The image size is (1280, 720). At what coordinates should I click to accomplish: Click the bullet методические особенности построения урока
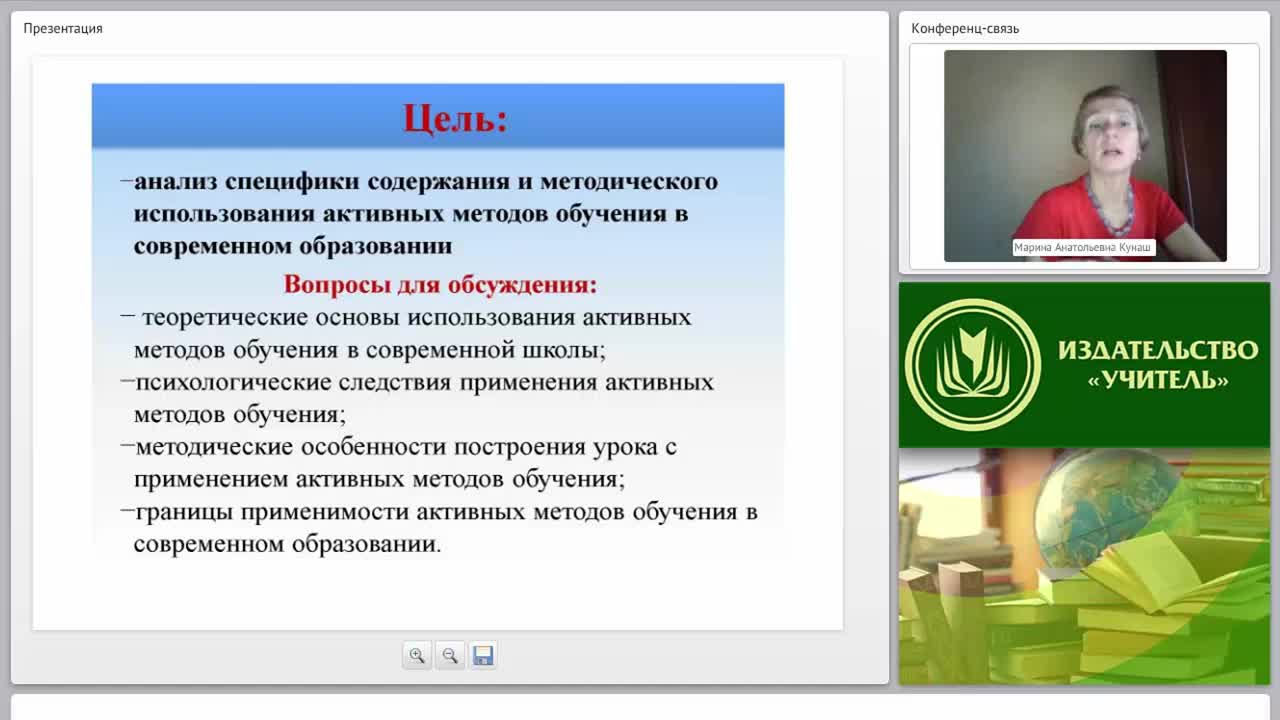tap(399, 462)
